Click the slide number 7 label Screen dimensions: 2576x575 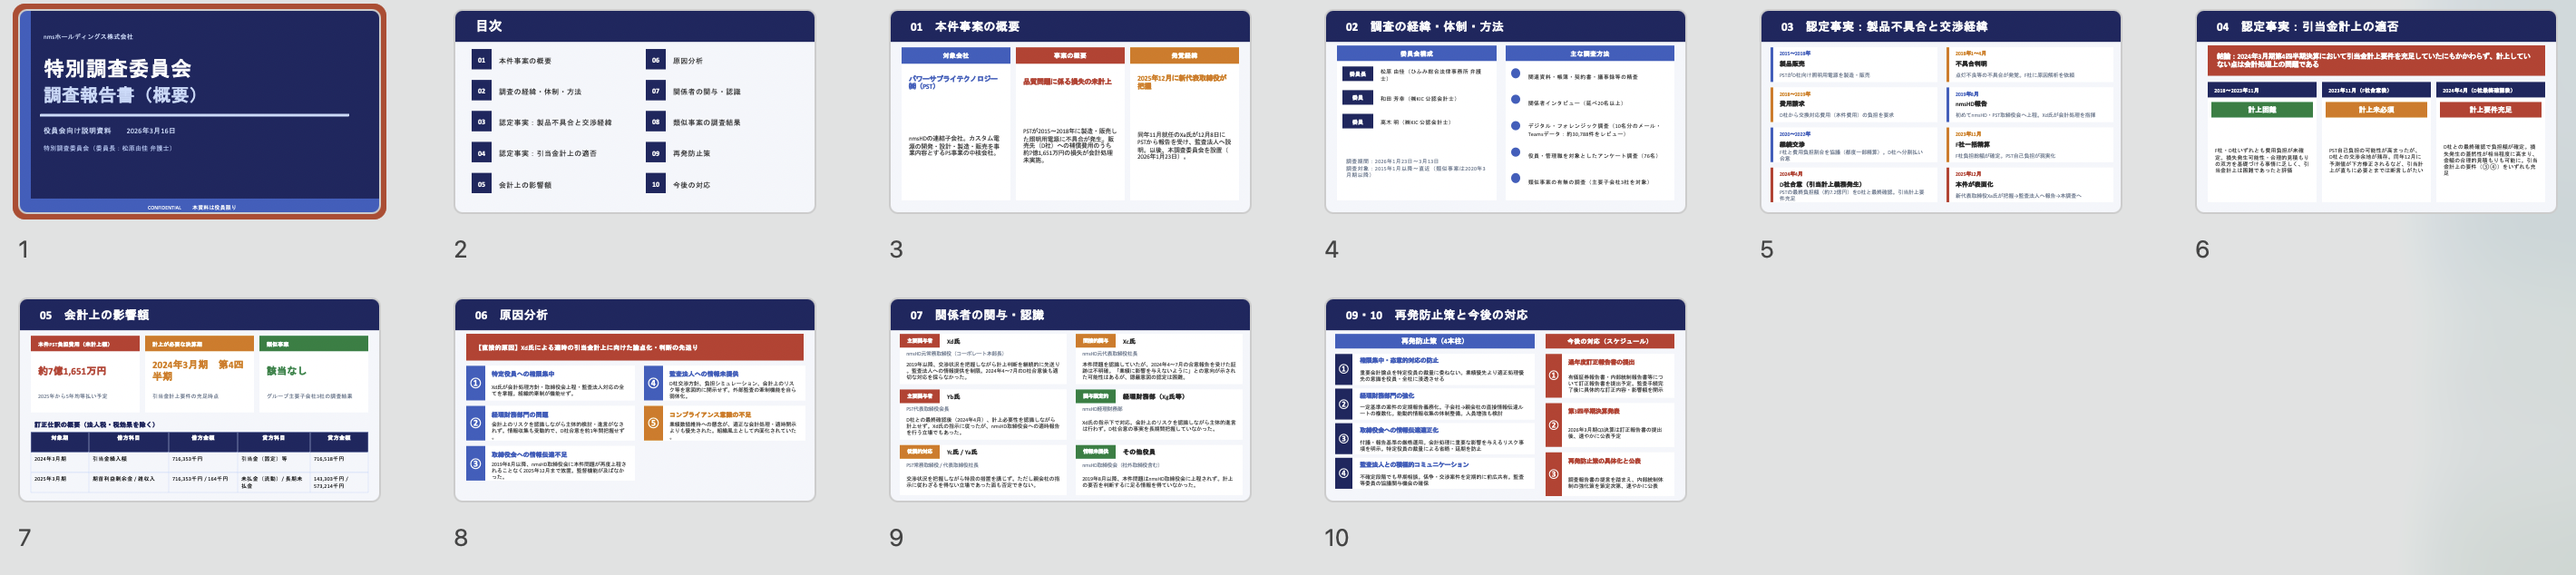coord(24,537)
